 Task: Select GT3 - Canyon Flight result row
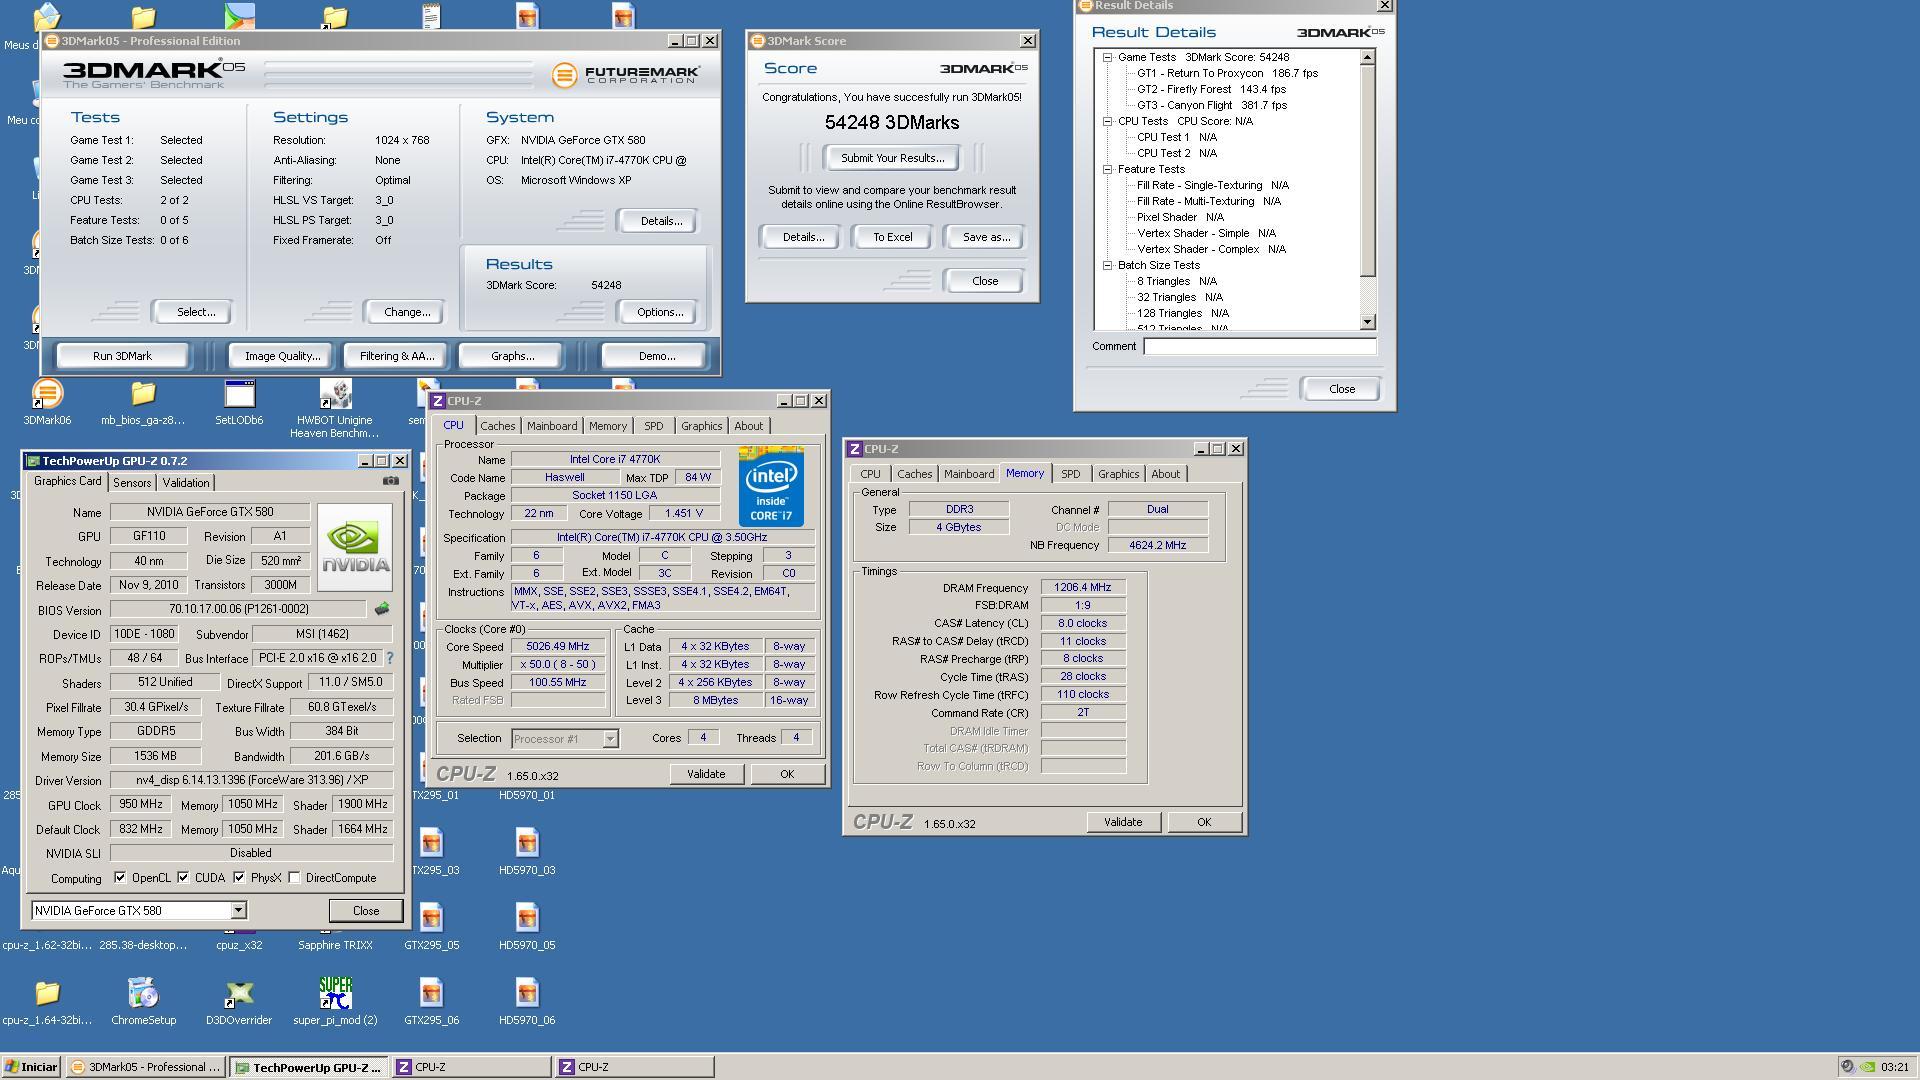tap(1211, 105)
